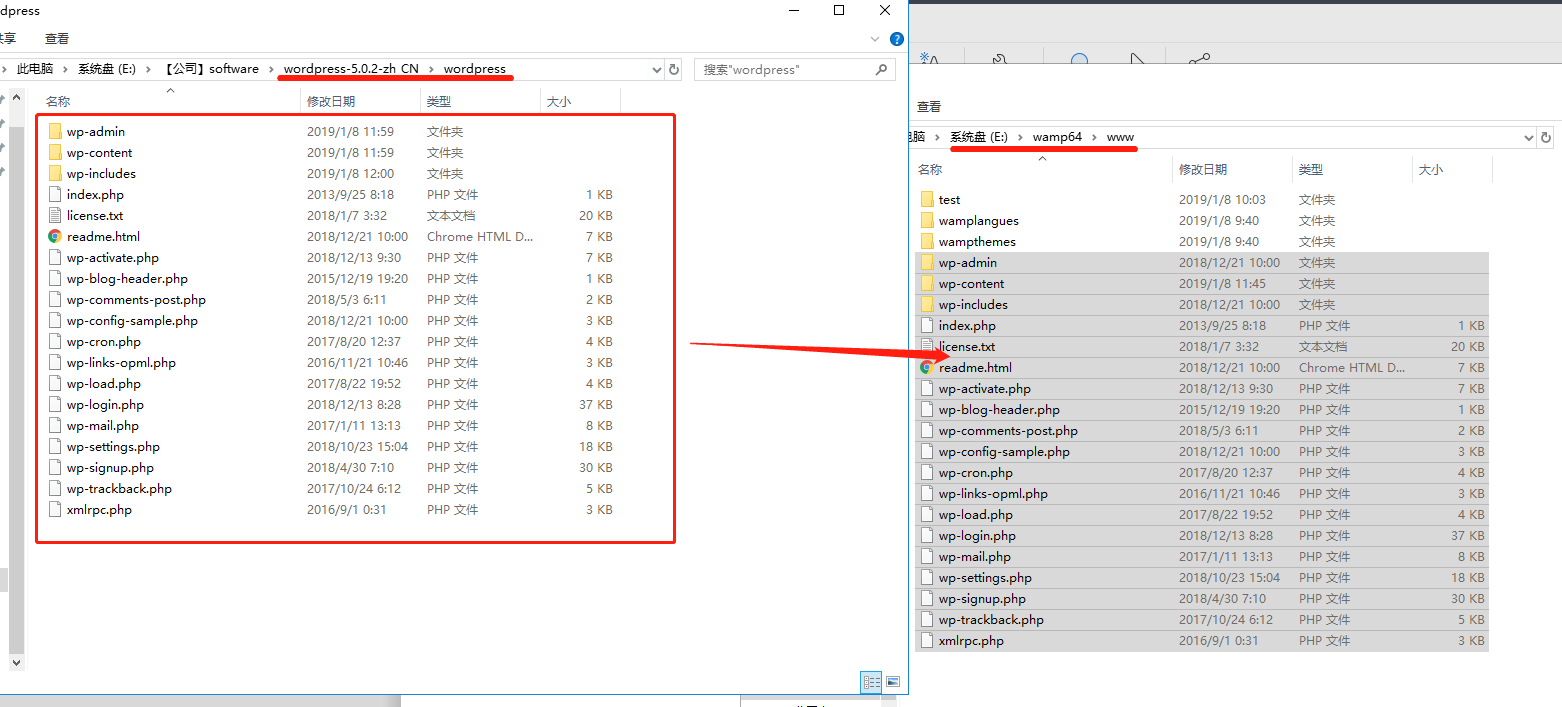Go to wordpress-5.0.2-zh_CN in breadcrumb
The image size is (1562, 707).
click(351, 69)
